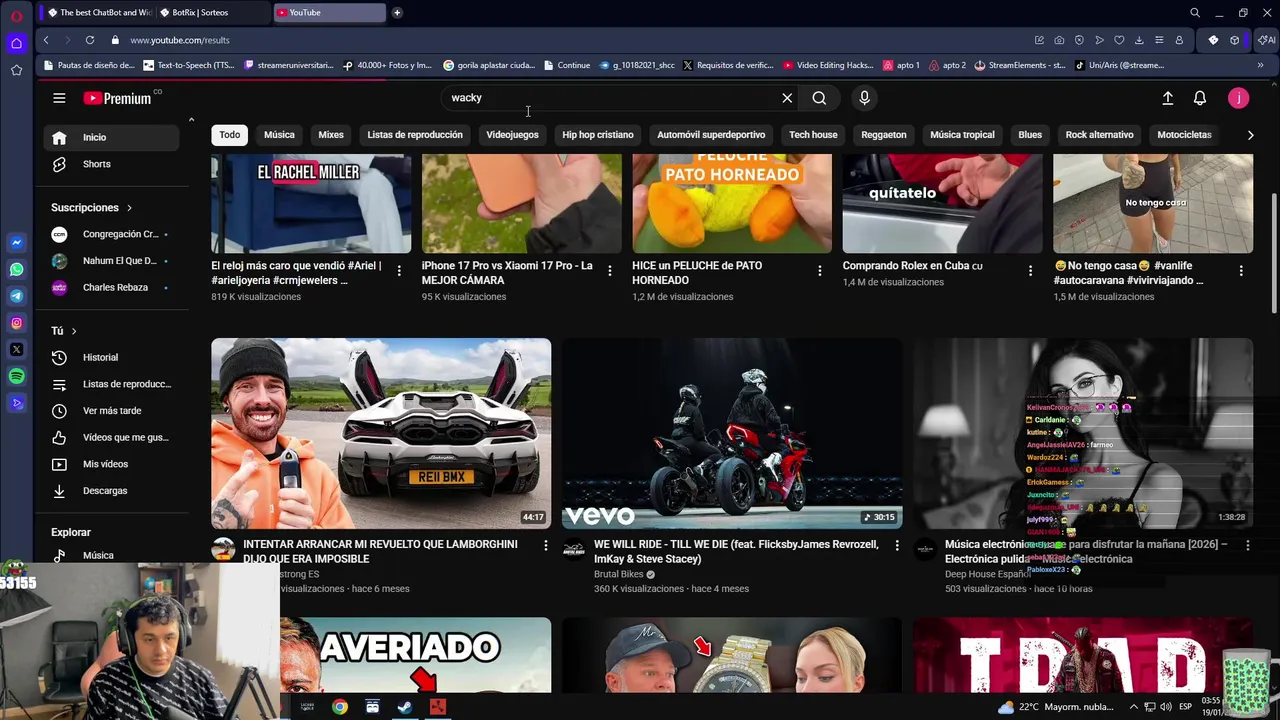Open the account avatar menu
The height and width of the screenshot is (720, 1280).
coord(1239,98)
